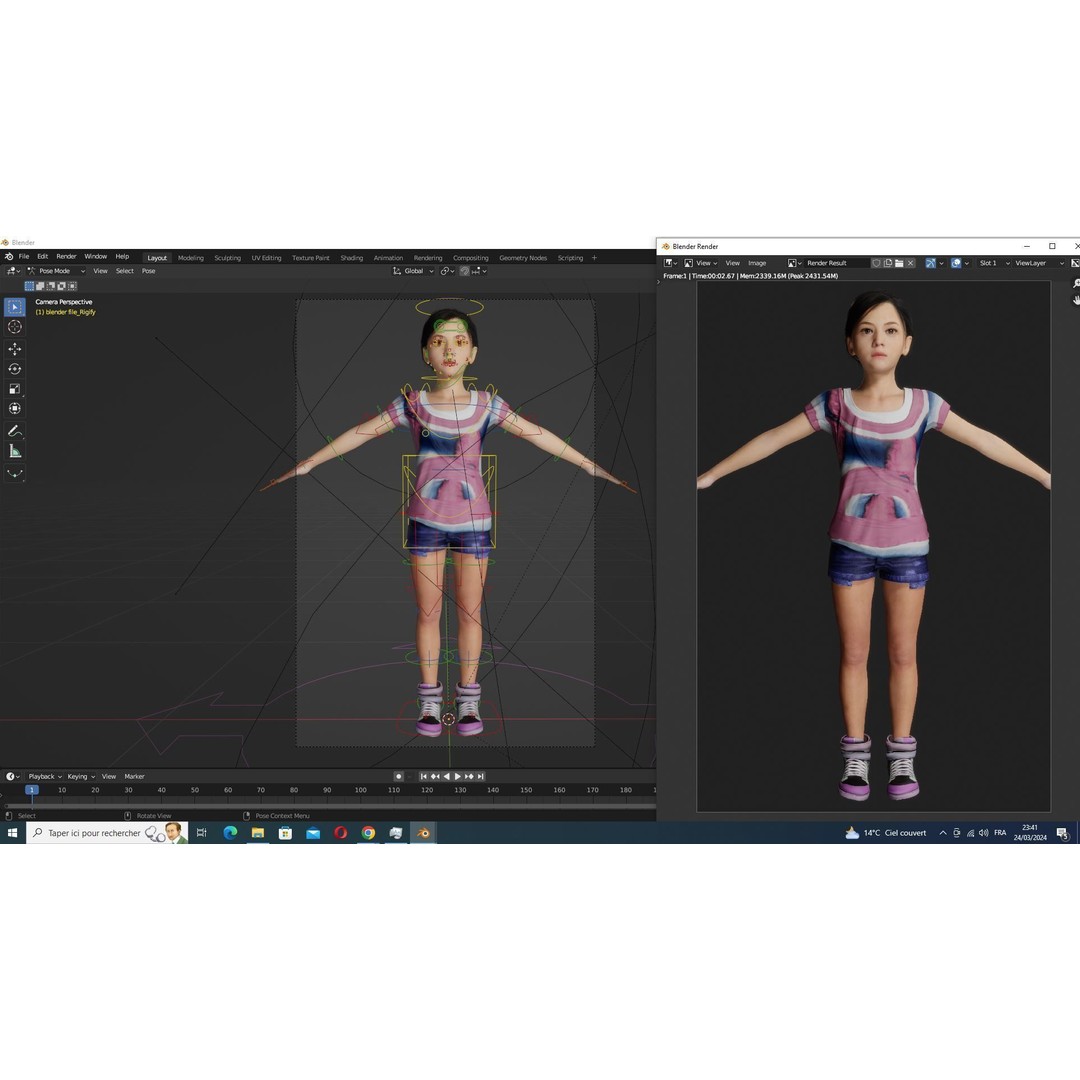
Task: Open the Pose Mode dropdown
Action: point(56,271)
